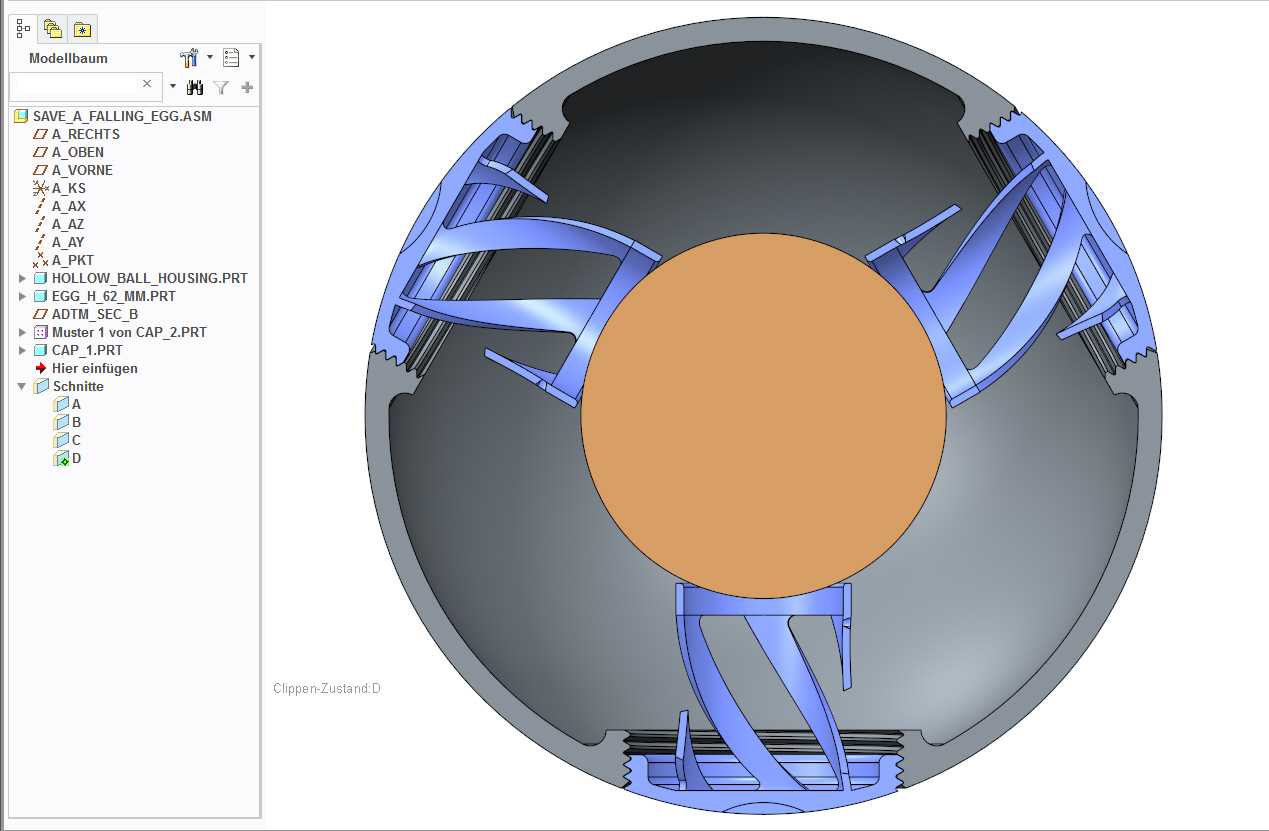The width and height of the screenshot is (1269, 831).
Task: Select the Schnitte sections folder
Action: click(x=78, y=386)
